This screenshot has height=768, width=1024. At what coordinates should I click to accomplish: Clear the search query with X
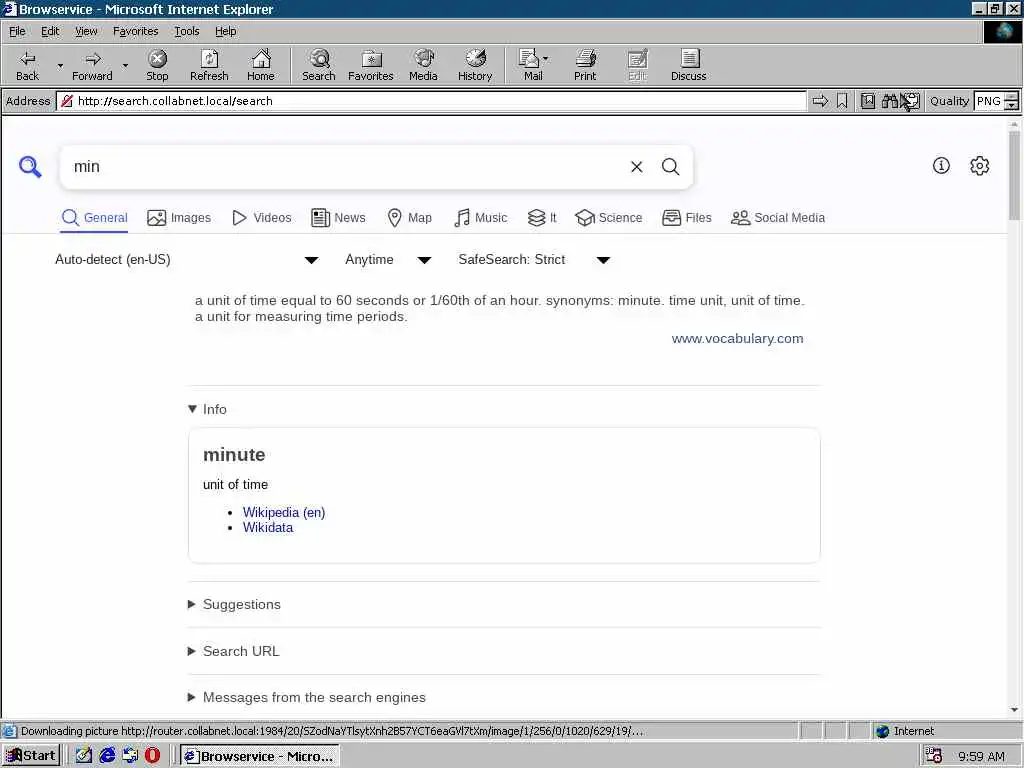pyautogui.click(x=637, y=167)
